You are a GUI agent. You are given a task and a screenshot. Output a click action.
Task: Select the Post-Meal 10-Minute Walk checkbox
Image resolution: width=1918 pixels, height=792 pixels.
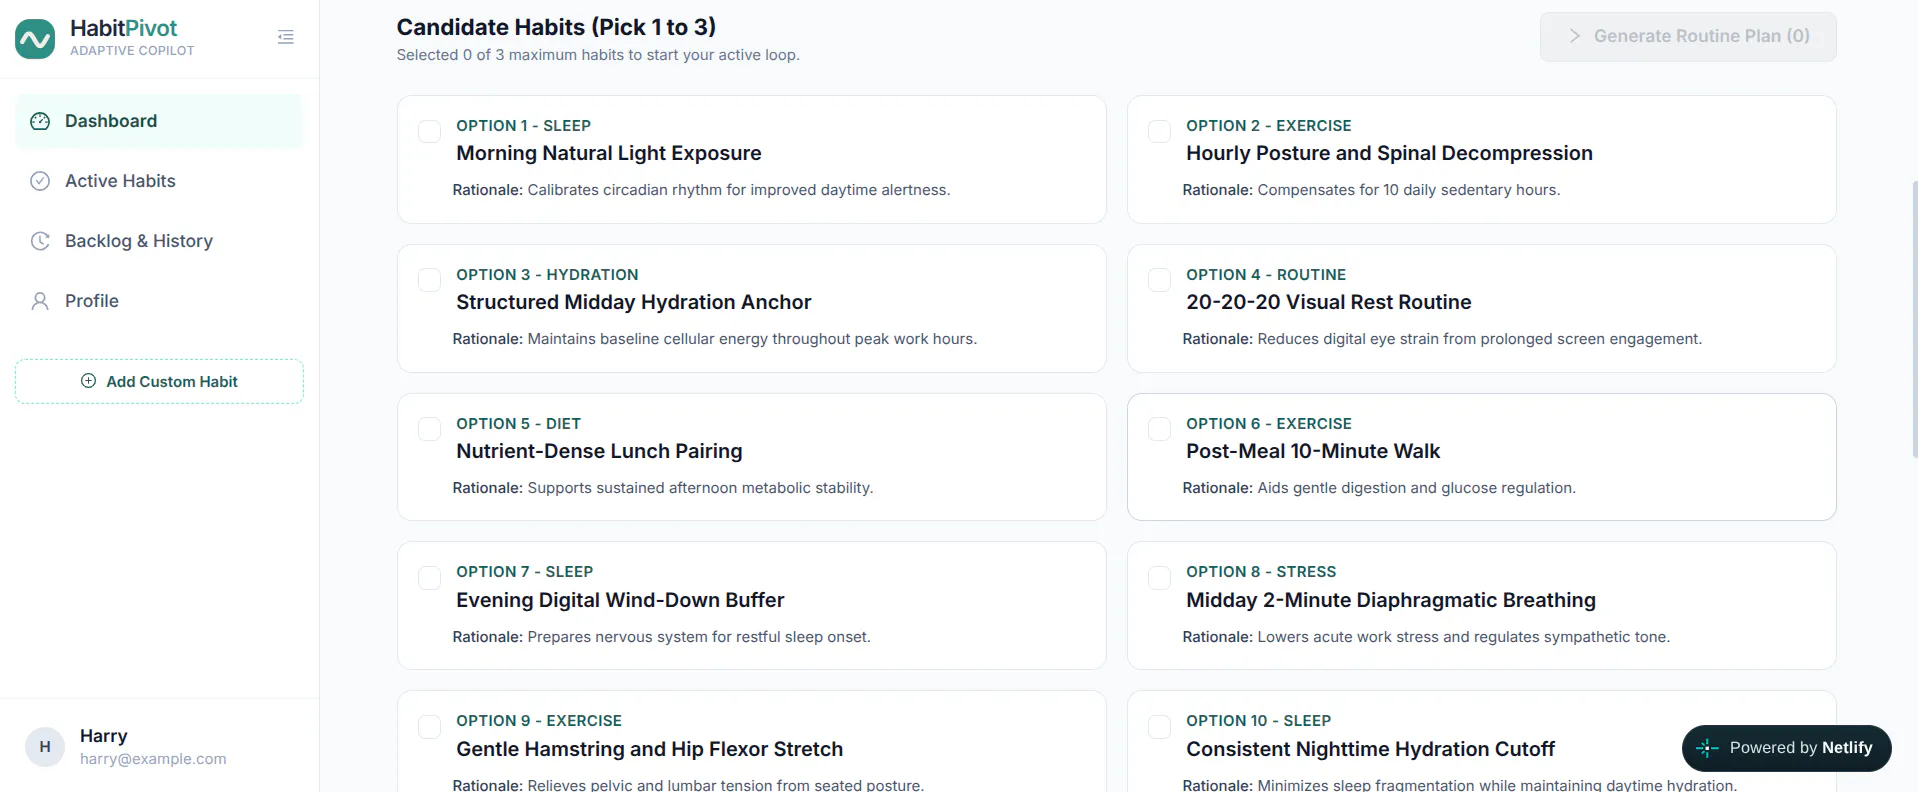coord(1159,429)
